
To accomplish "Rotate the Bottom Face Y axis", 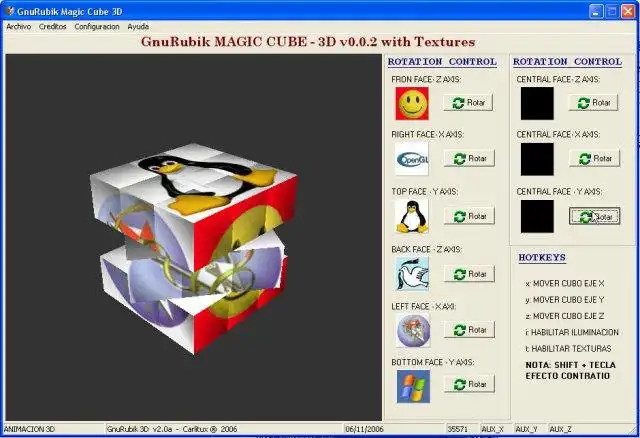I will point(469,384).
